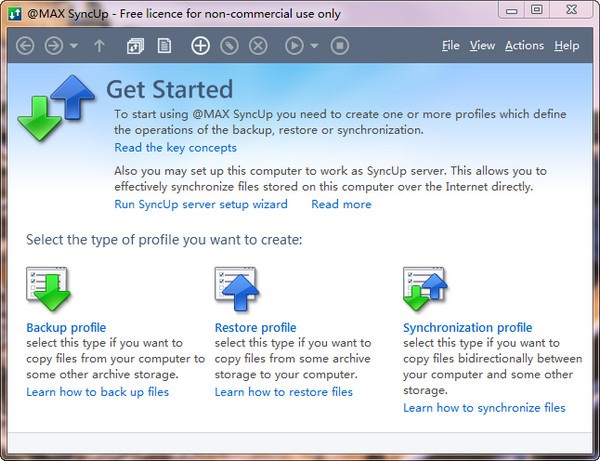
Task: Click the Up one level arrow
Action: [x=99, y=45]
